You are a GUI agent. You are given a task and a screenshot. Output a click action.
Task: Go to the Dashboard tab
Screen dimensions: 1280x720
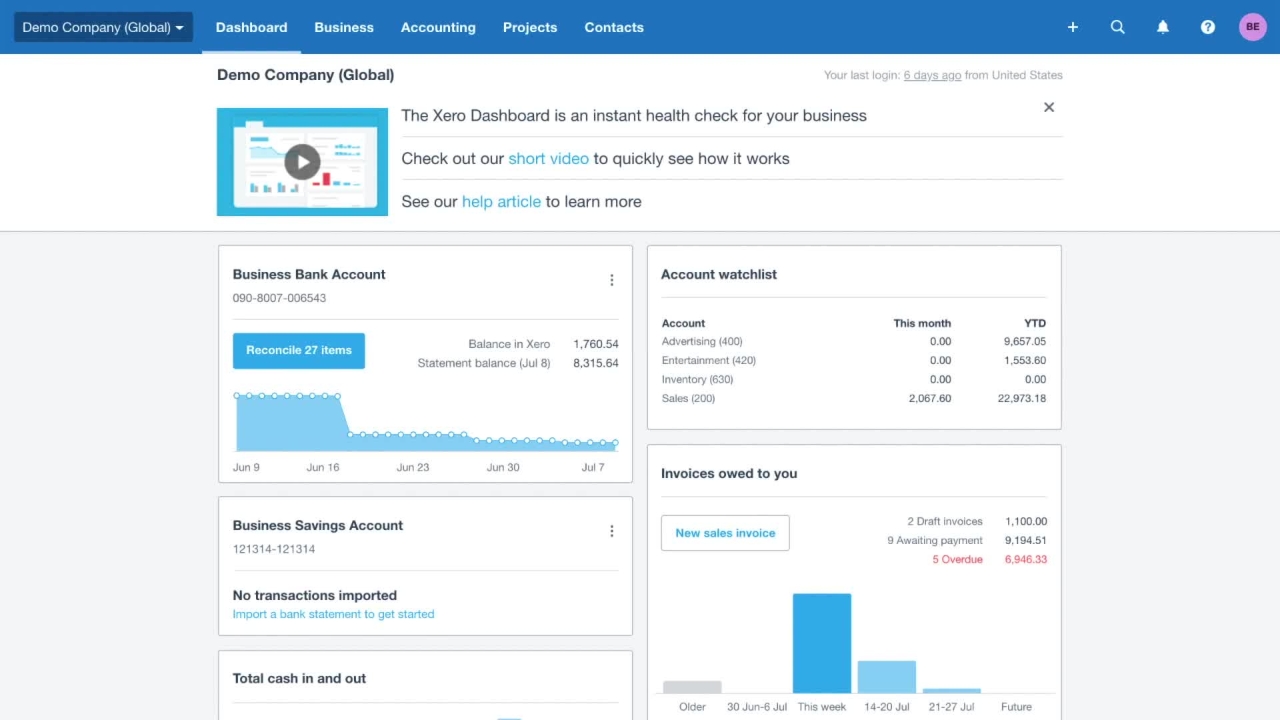coord(251,27)
